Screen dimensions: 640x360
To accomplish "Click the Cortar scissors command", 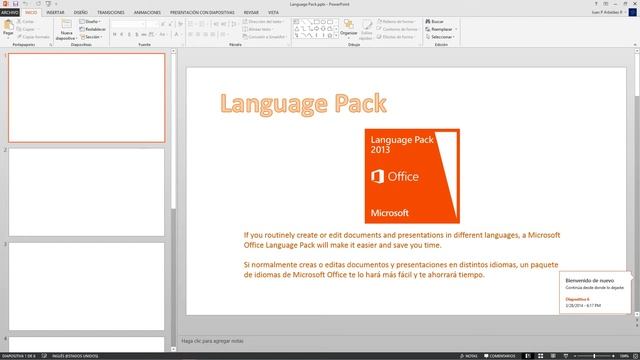I will [x=25, y=21].
